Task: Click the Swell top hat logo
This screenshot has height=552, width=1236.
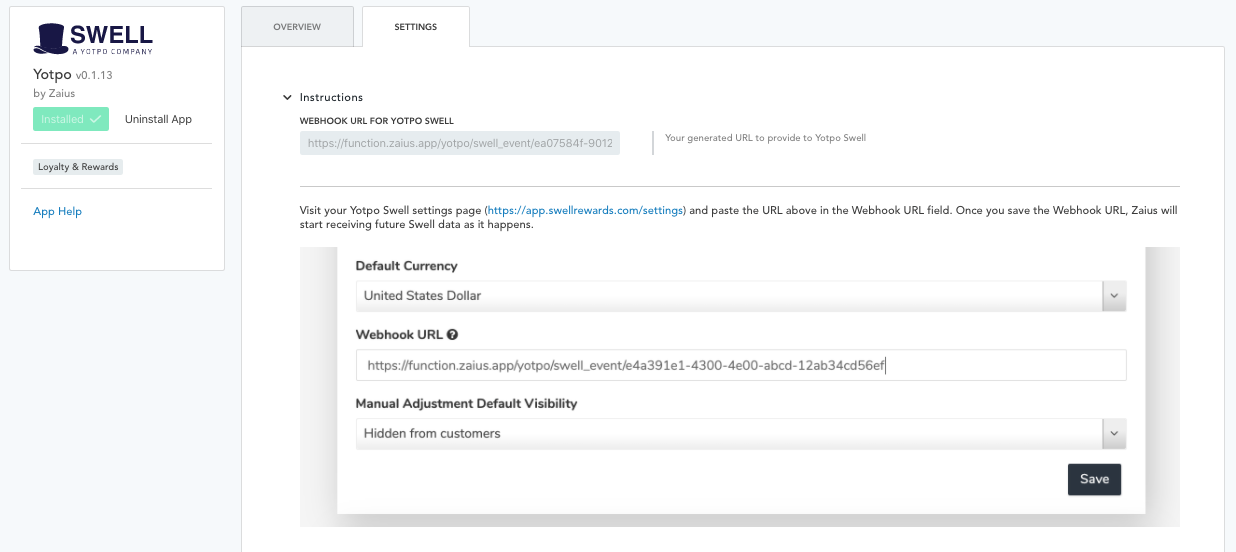Action: (94, 38)
